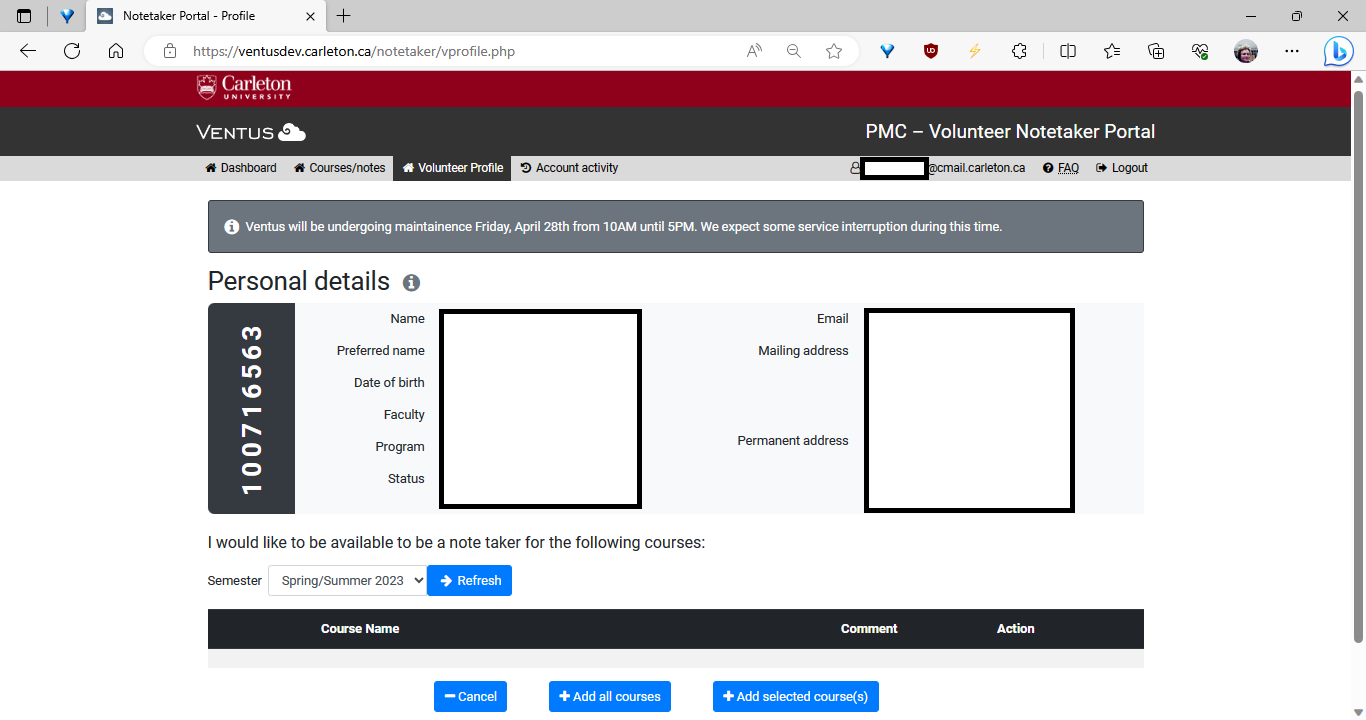This screenshot has height=720, width=1366.
Task: Click the Read aloud icon in address bar
Action: pyautogui.click(x=753, y=51)
